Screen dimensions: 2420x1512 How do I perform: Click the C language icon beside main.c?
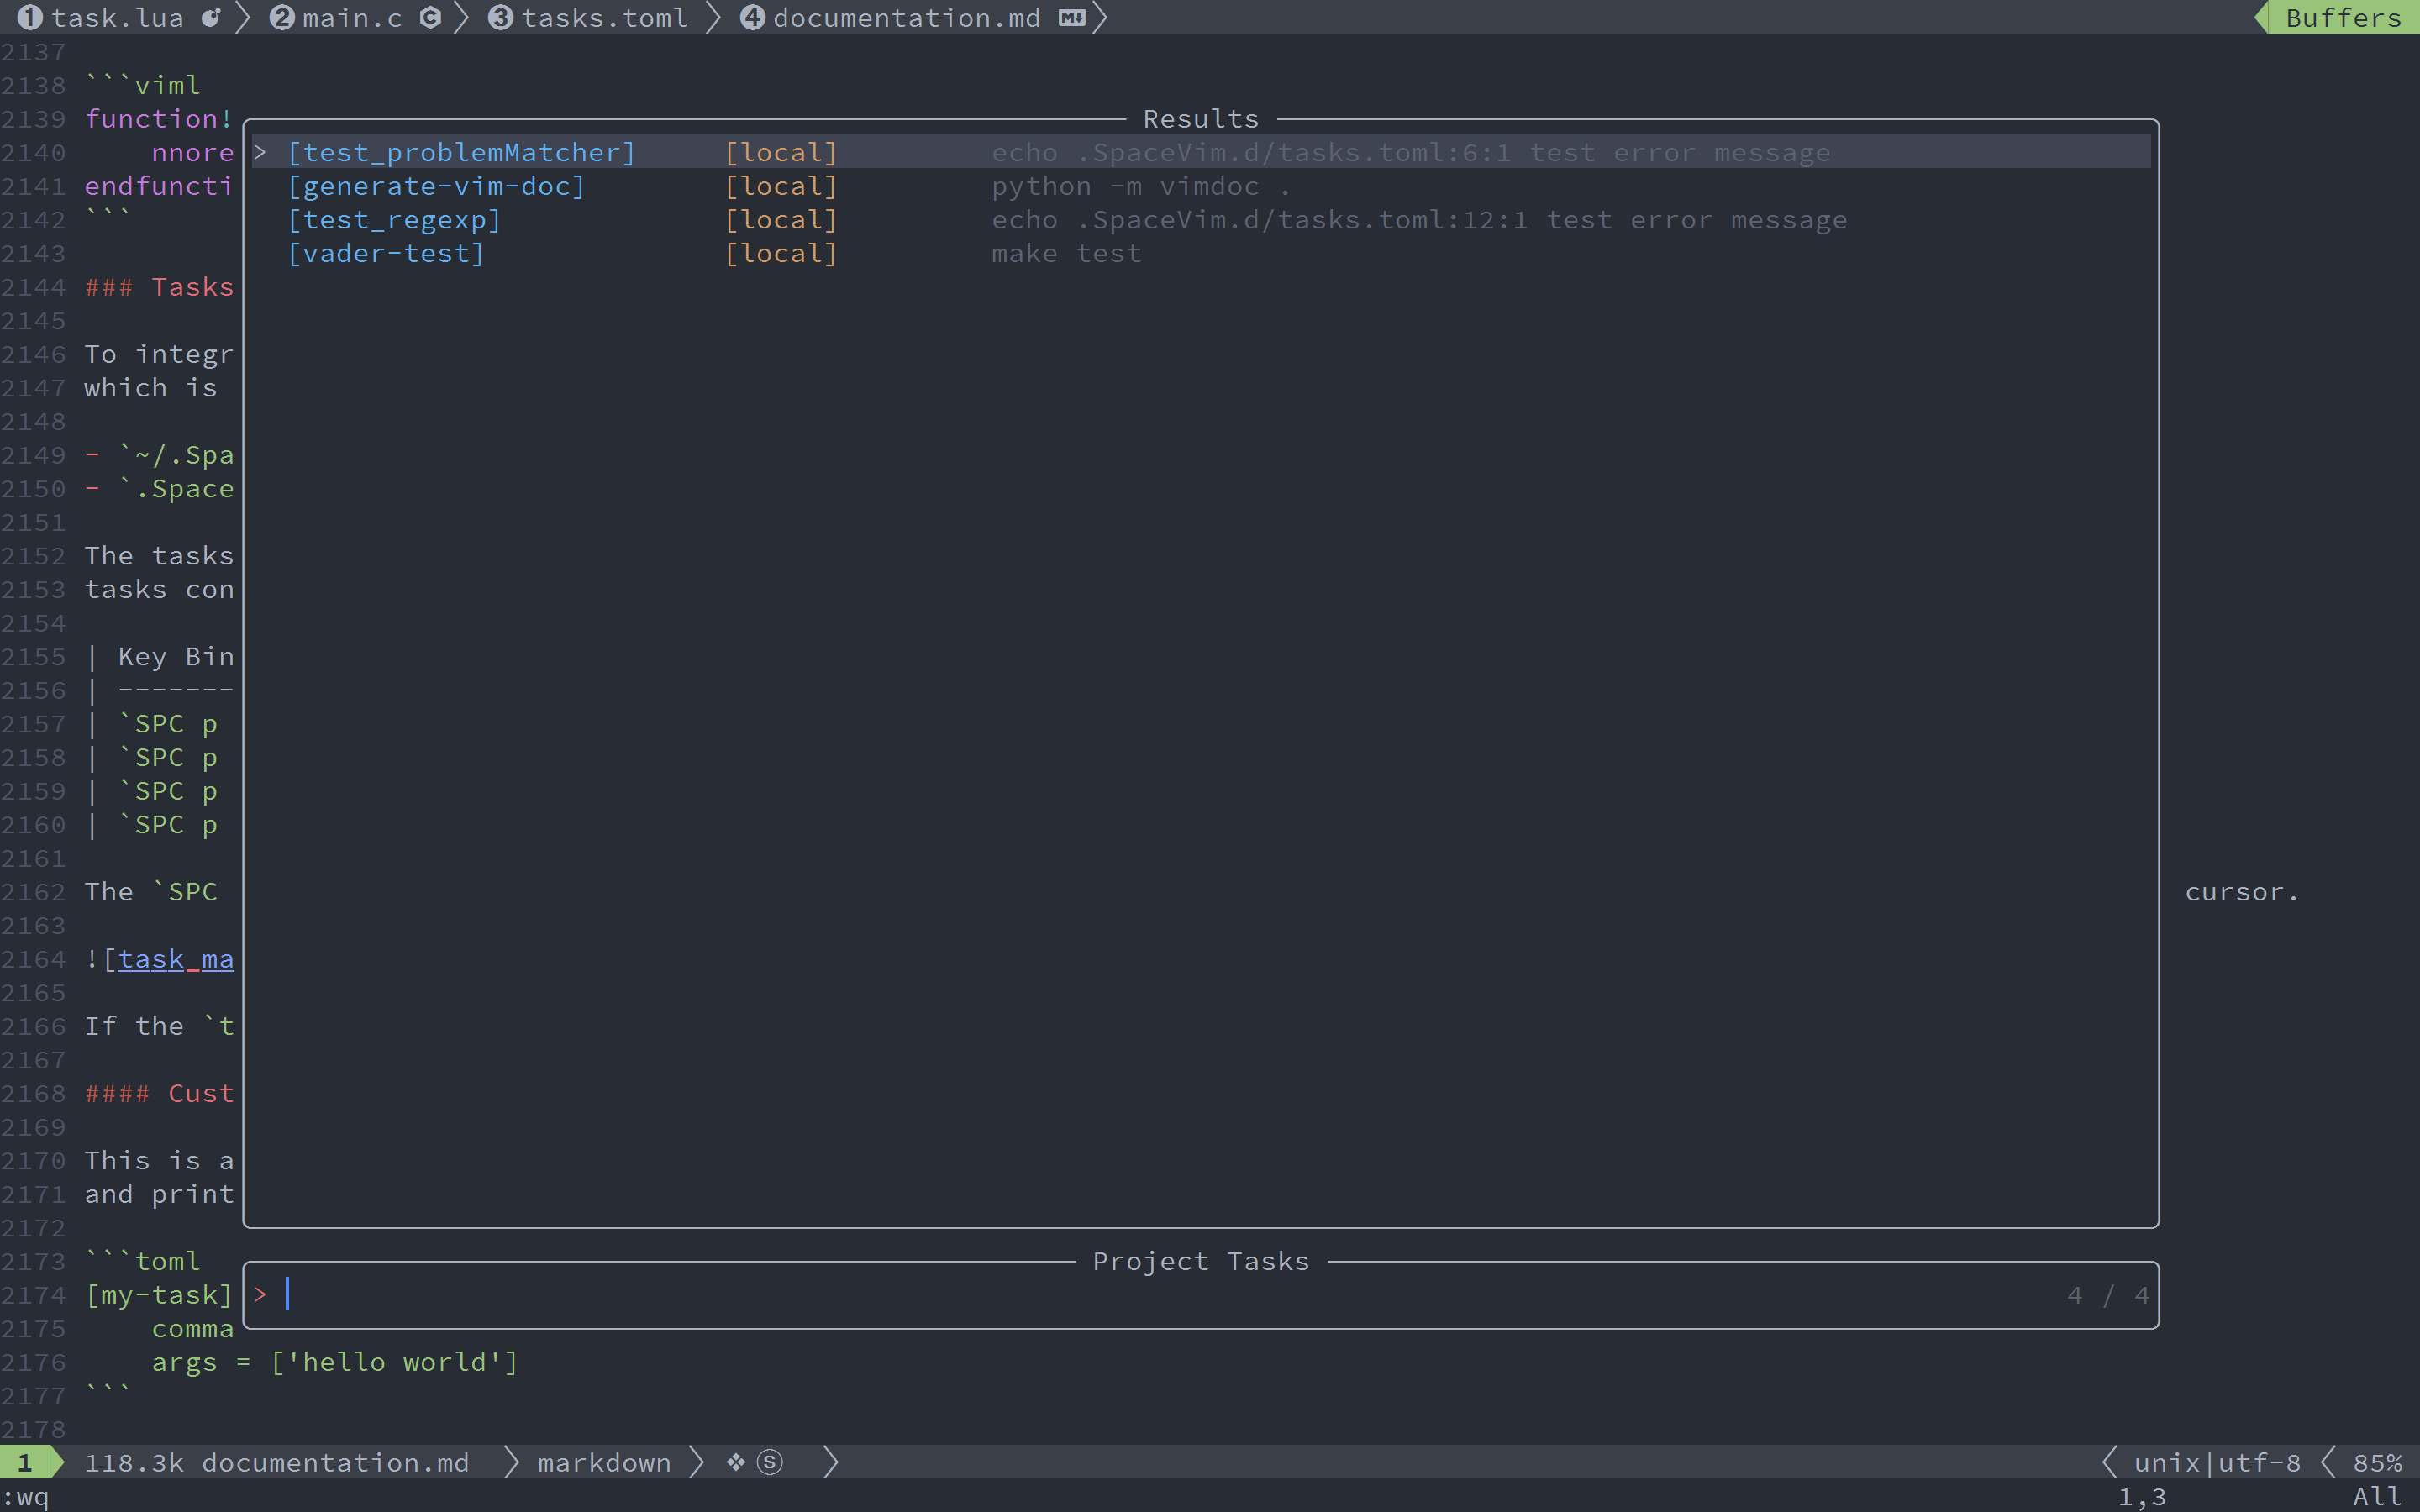tap(430, 17)
